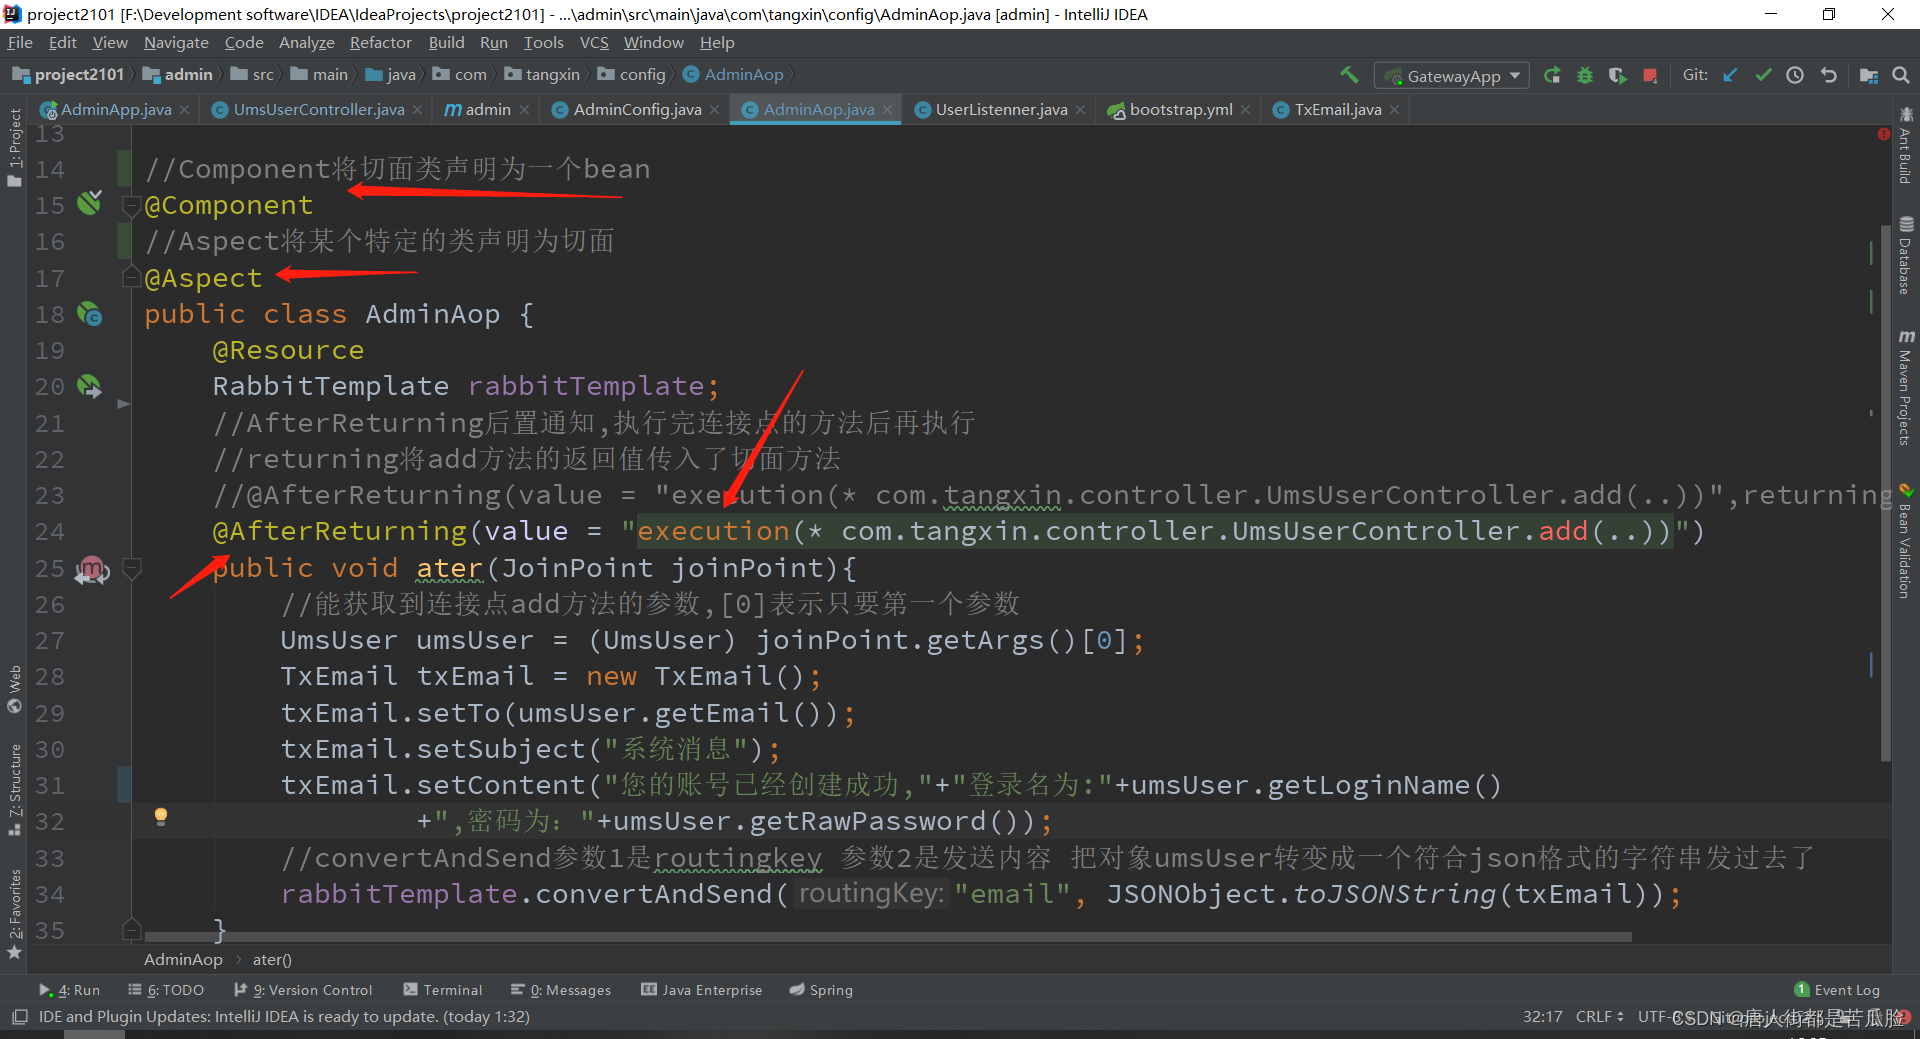Open the Project tool window sidebar button
Viewport: 1920px width, 1039px height.
14,146
